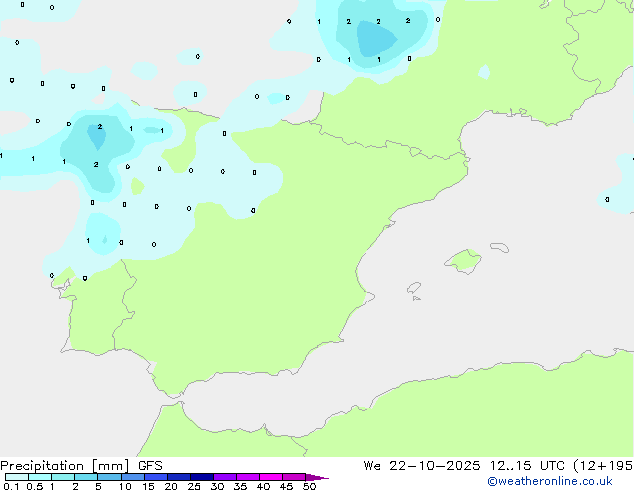This screenshot has width=634, height=490.
Task: Select the 0.5–1 mm legend color swatch
Action: pos(40,477)
